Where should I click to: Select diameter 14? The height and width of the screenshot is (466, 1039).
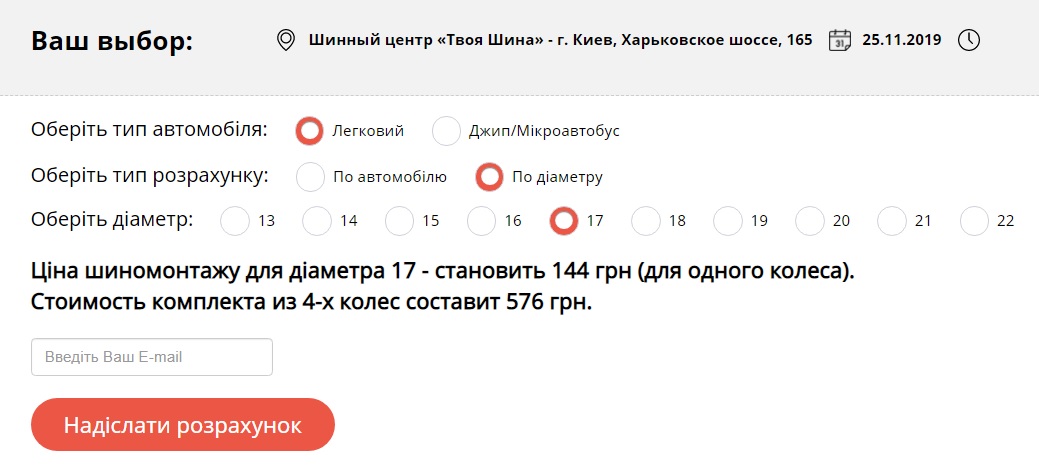(317, 221)
